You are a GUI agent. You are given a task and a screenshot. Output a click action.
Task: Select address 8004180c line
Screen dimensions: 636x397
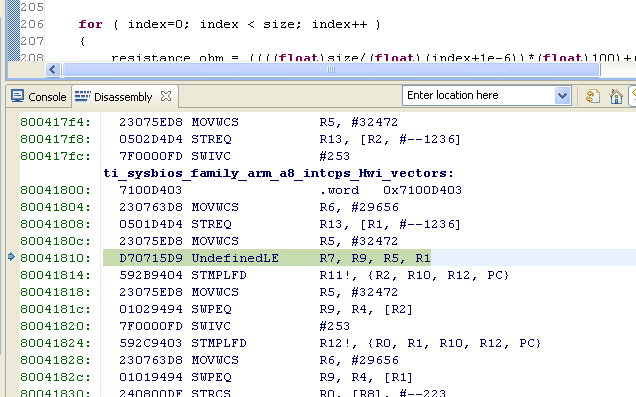click(56, 241)
